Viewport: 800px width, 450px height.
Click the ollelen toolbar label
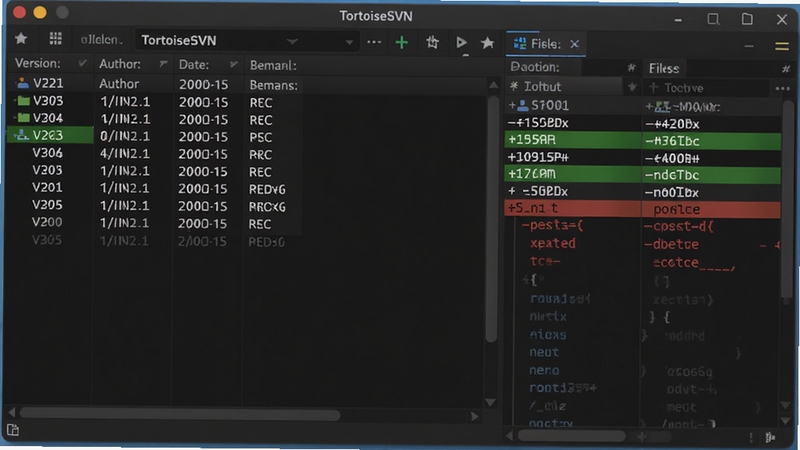101,40
